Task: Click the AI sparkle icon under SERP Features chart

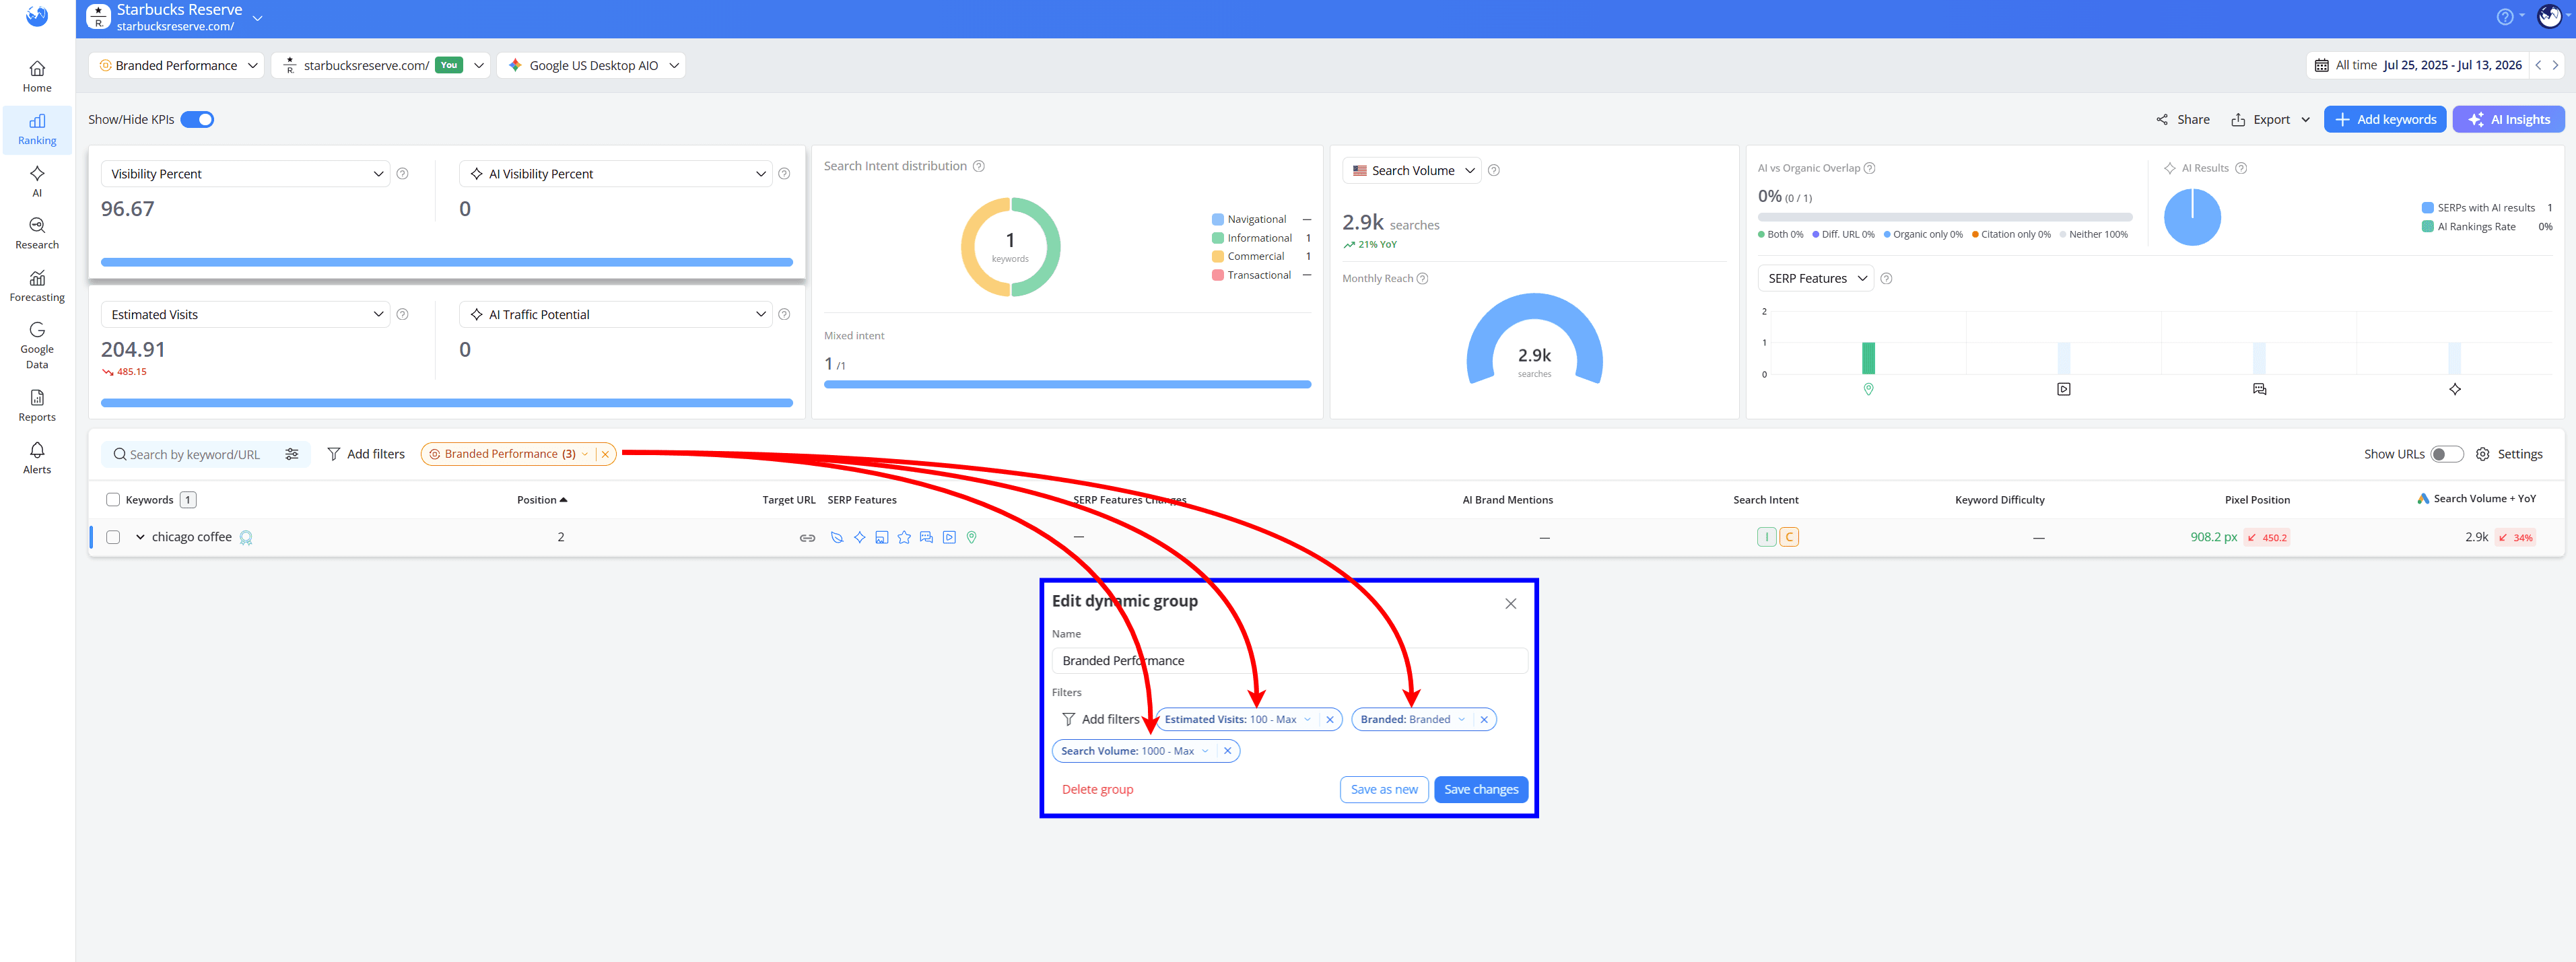Action: (x=2454, y=389)
